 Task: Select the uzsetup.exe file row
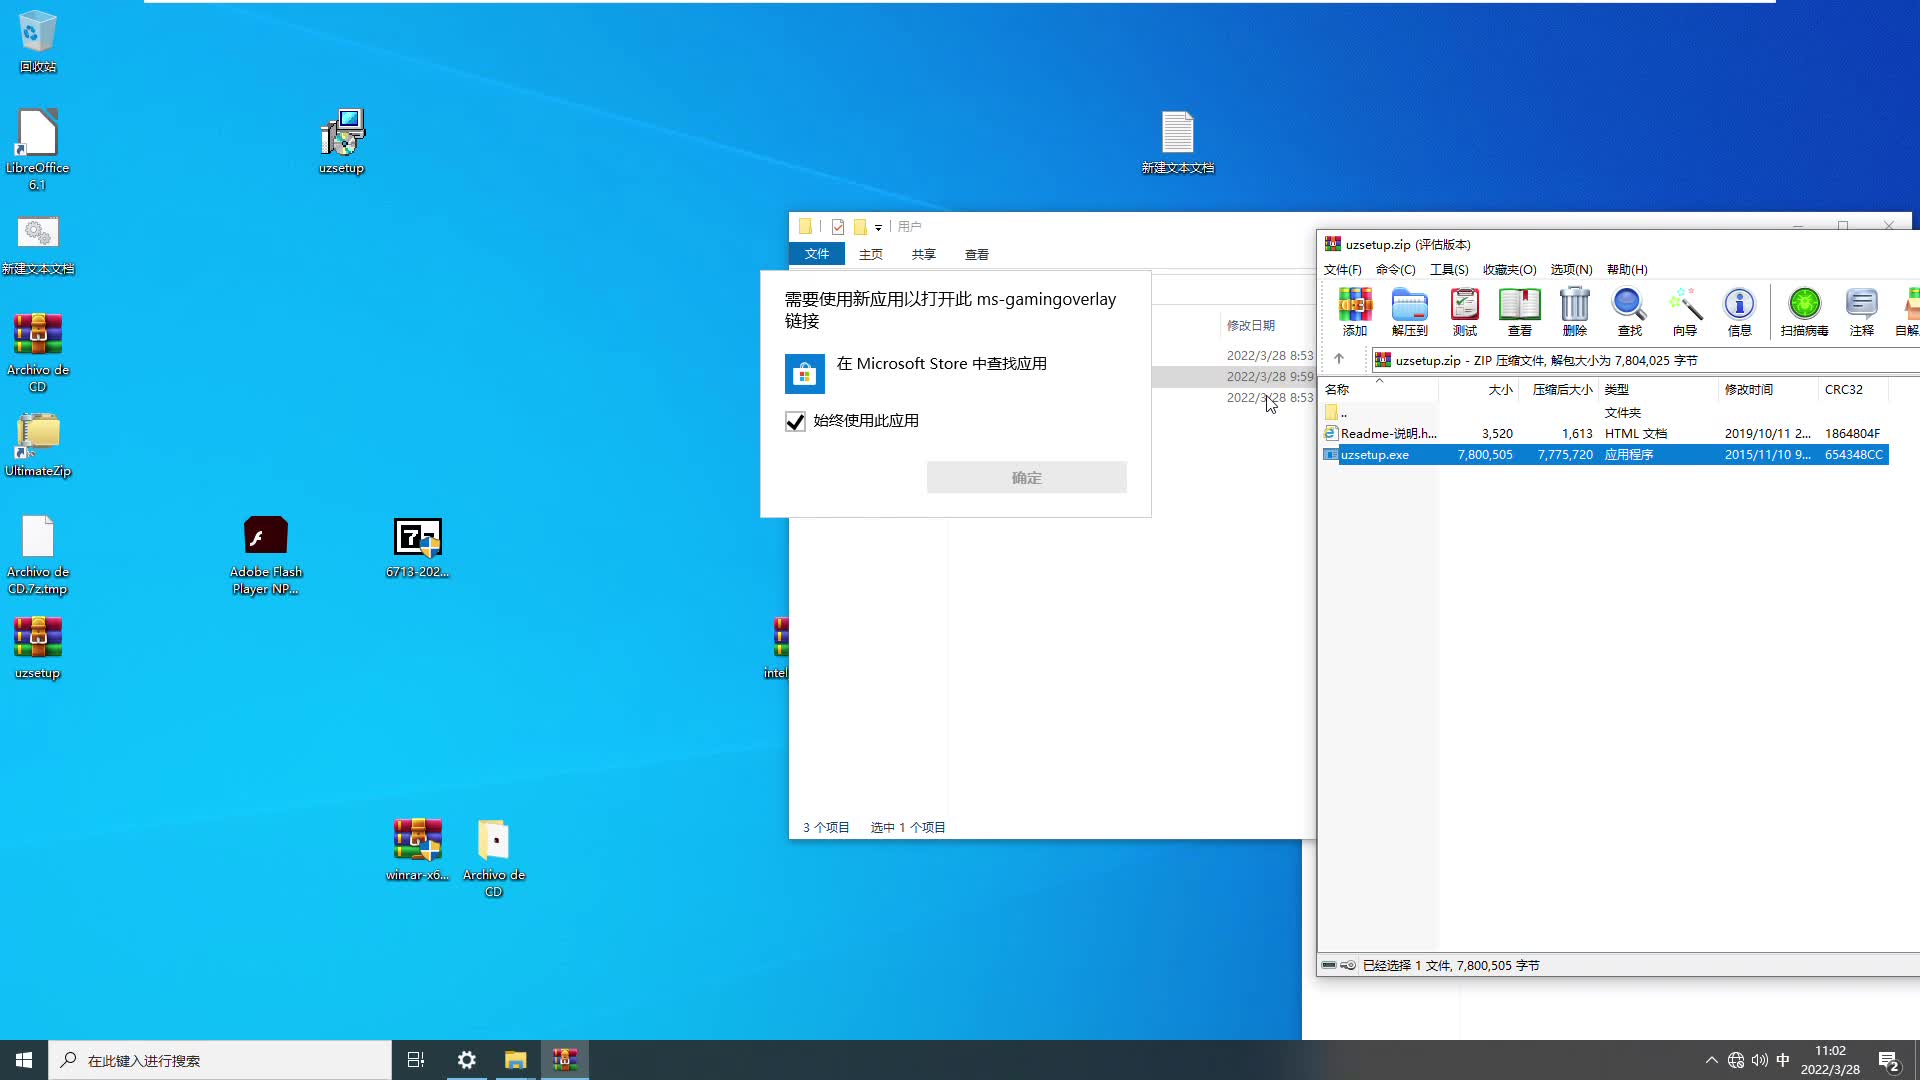[1605, 455]
